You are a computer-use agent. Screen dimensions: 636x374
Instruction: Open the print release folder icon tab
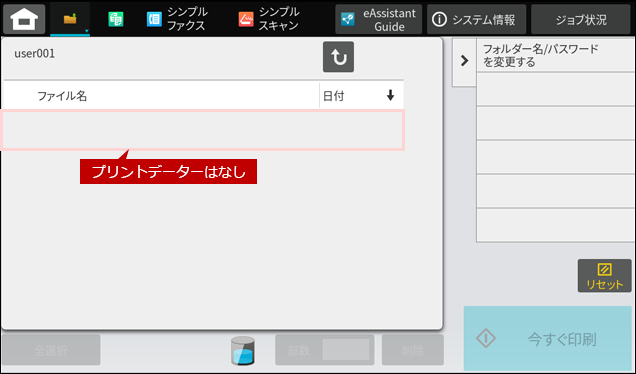point(70,19)
